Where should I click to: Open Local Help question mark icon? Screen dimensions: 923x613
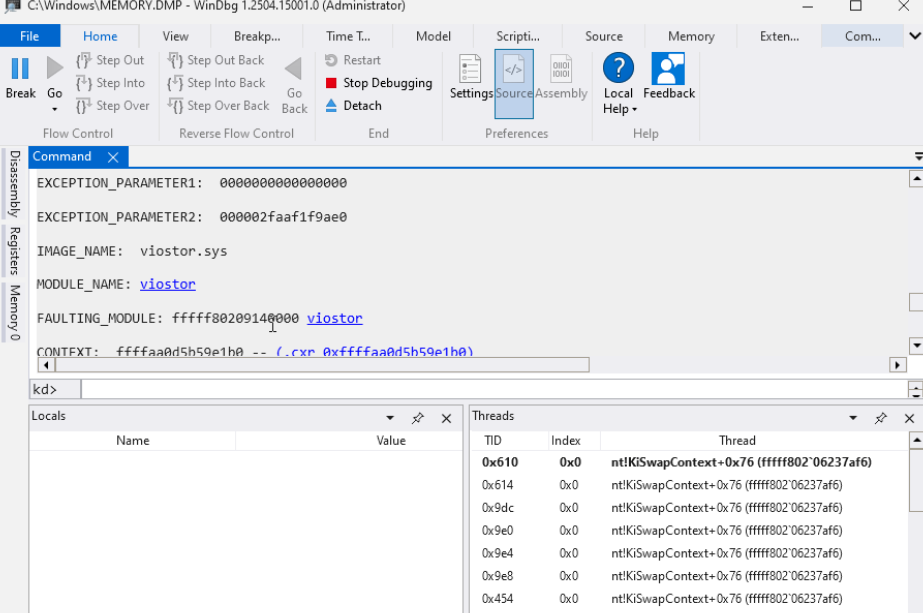pyautogui.click(x=618, y=68)
